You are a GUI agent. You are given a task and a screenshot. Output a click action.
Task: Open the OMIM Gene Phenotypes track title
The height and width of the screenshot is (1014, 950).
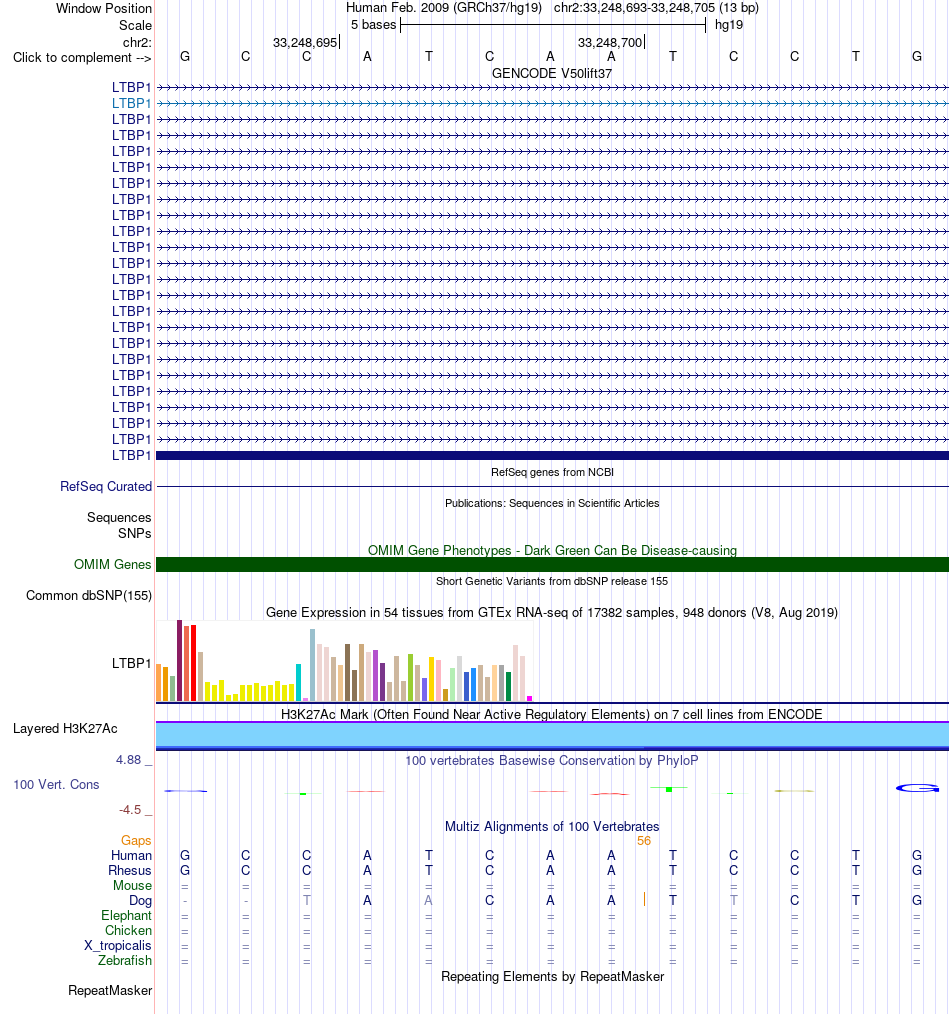(x=552, y=550)
